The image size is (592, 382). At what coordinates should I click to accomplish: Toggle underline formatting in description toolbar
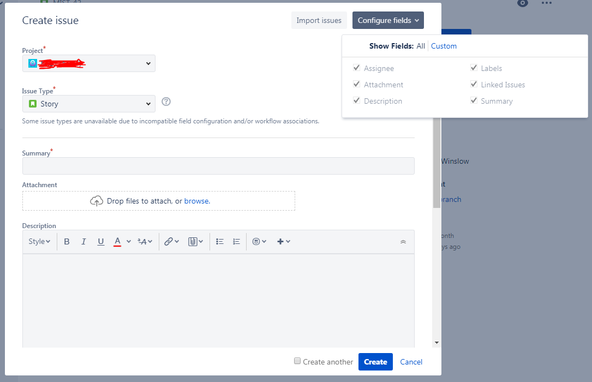click(x=100, y=242)
